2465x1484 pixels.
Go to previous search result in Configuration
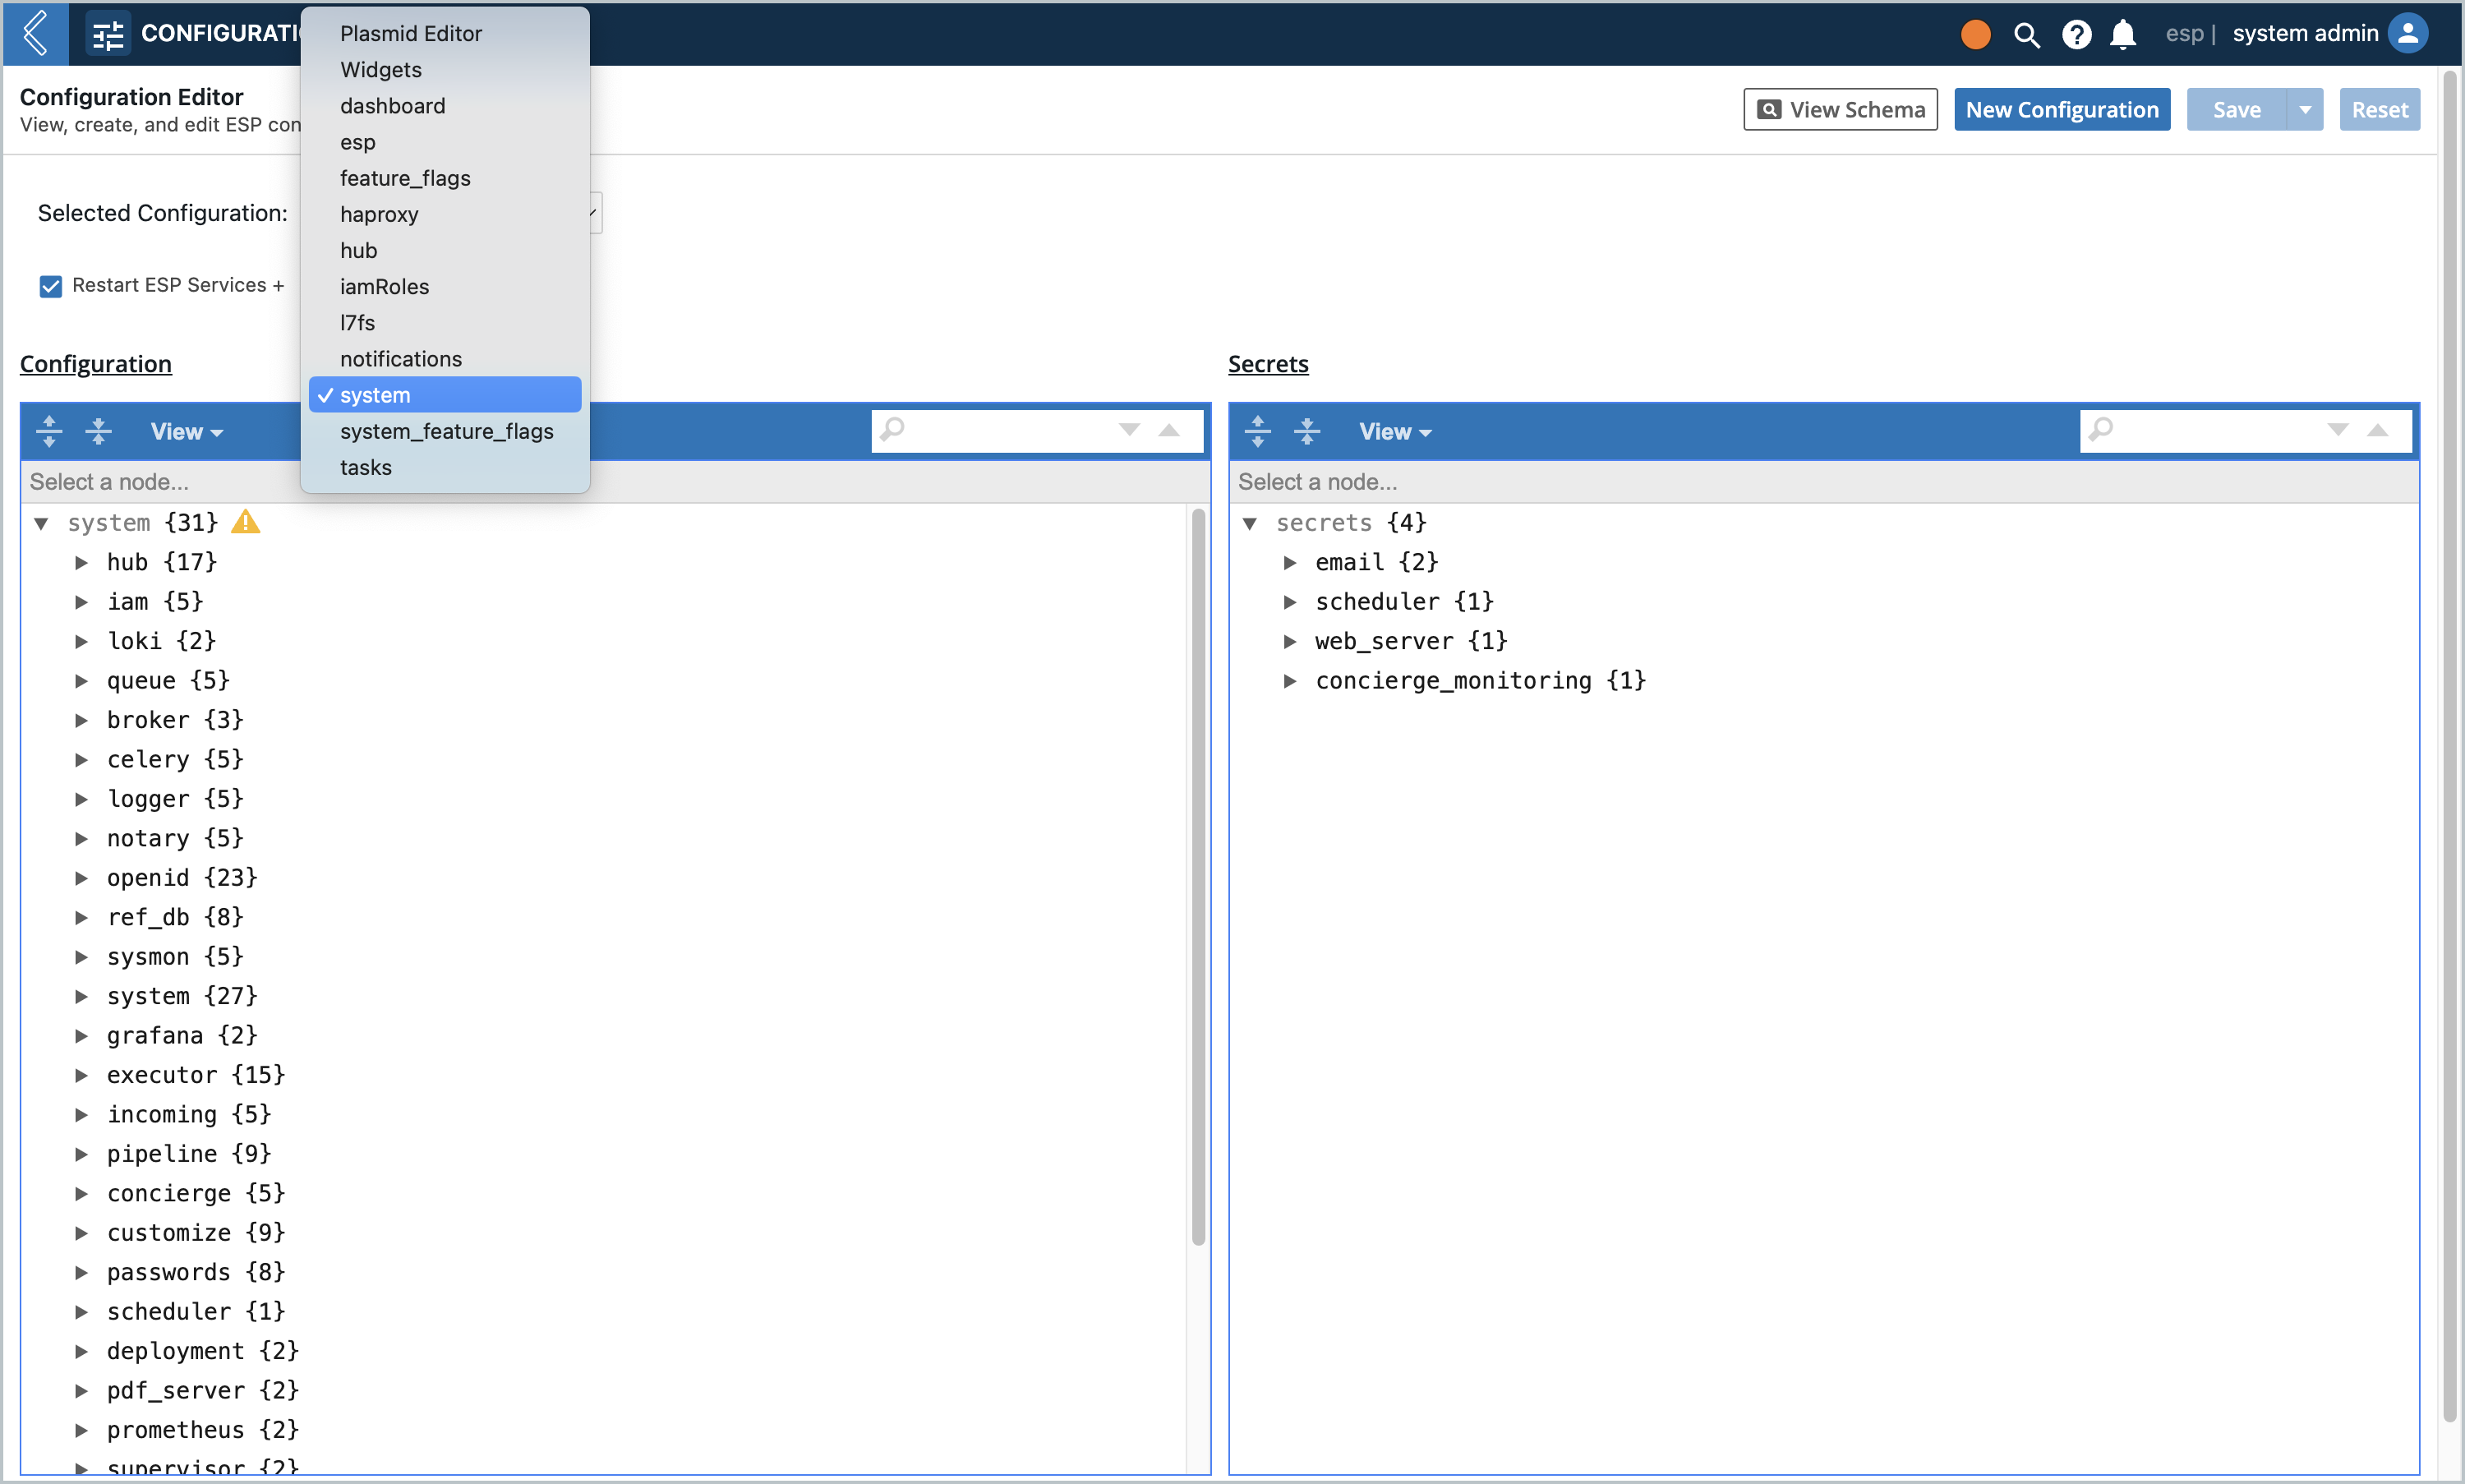click(x=1169, y=430)
